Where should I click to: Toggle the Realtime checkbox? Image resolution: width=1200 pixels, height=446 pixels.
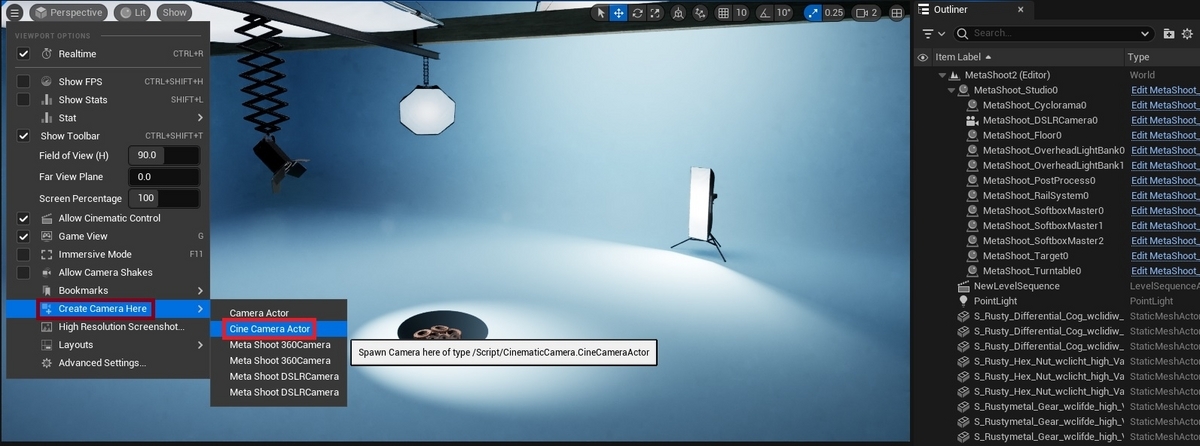[x=24, y=54]
